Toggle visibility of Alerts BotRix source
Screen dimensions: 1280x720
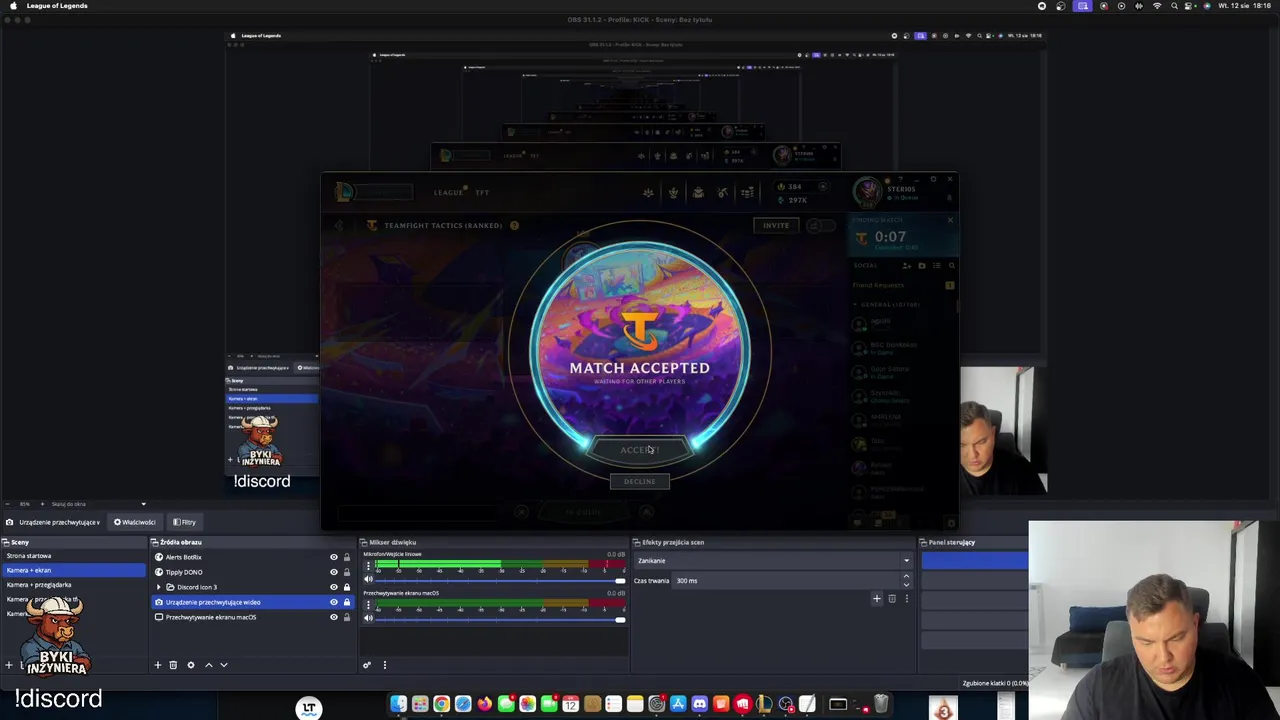pyautogui.click(x=334, y=557)
